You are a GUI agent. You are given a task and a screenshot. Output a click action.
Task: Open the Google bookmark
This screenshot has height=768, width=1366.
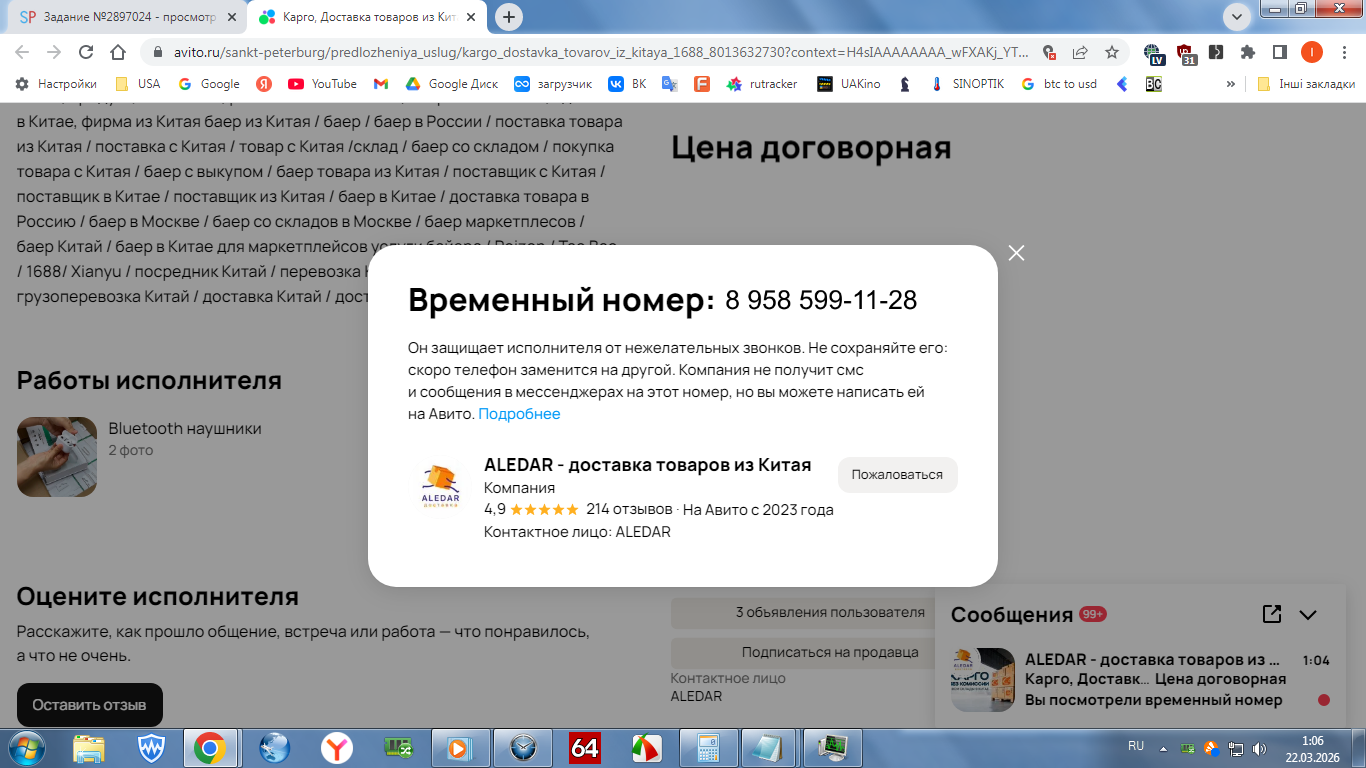209,84
